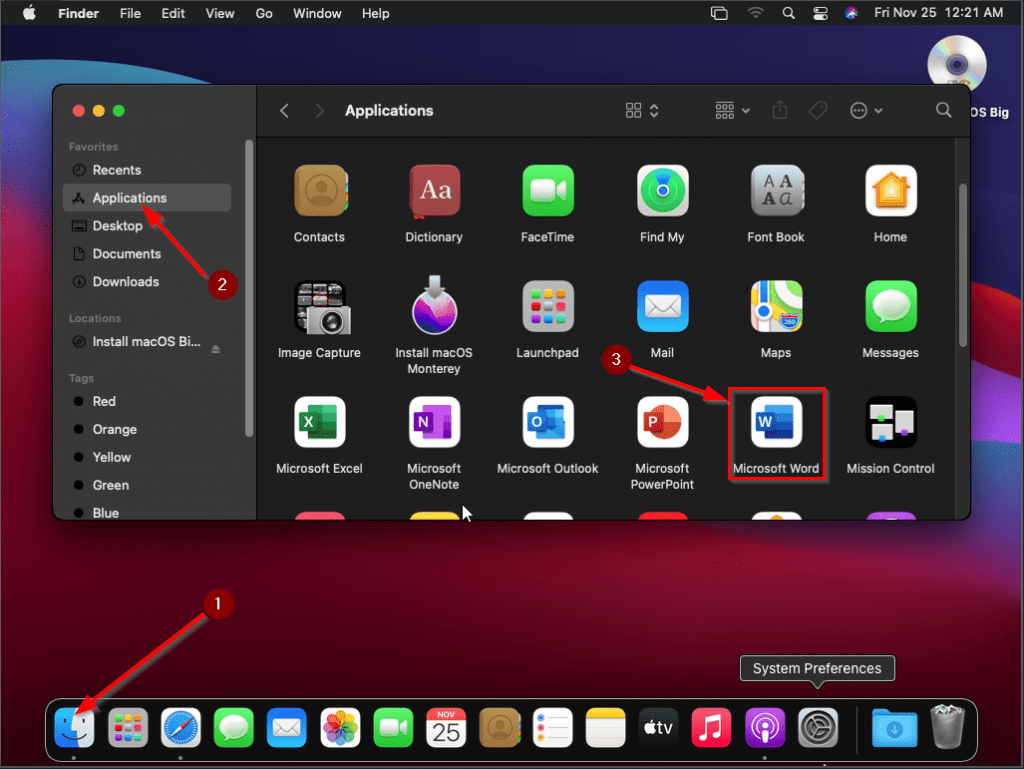The image size is (1024, 769).
Task: Launch FaceTime from the Applications folder
Action: click(x=548, y=191)
